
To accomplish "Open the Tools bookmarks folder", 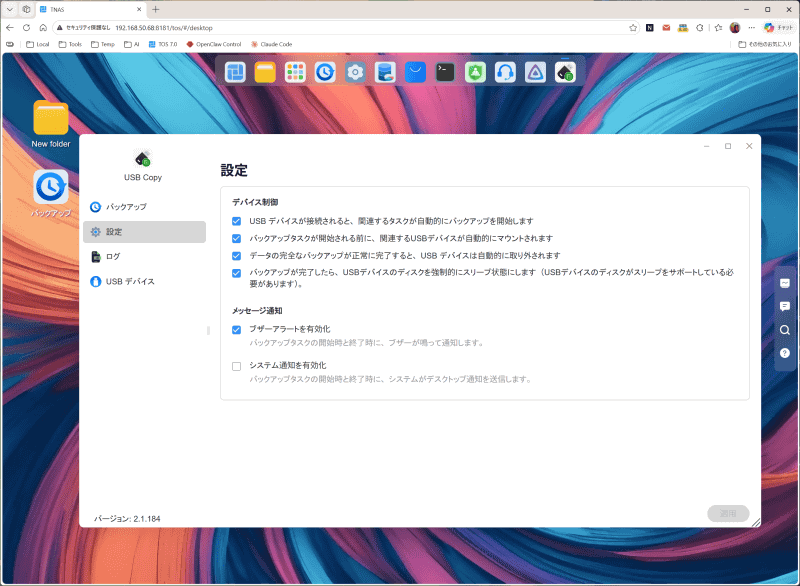I will point(70,44).
